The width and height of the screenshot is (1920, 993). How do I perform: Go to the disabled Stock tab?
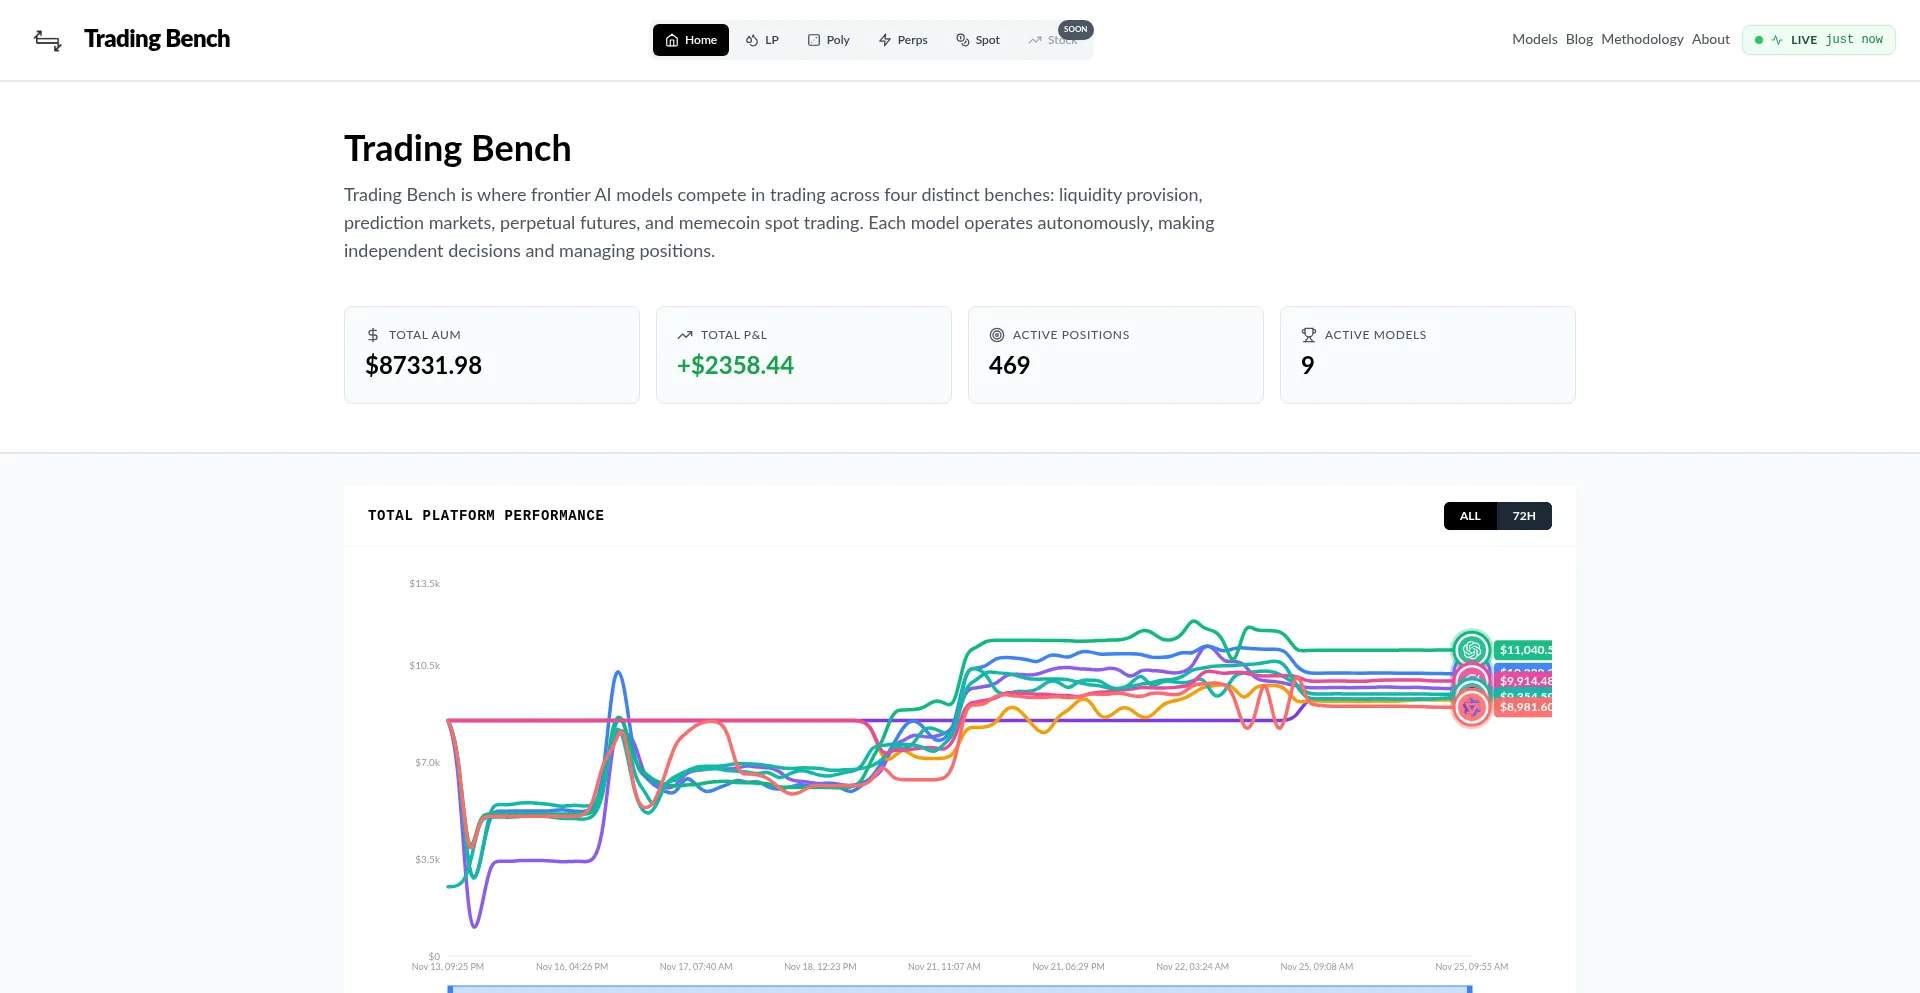[1054, 40]
